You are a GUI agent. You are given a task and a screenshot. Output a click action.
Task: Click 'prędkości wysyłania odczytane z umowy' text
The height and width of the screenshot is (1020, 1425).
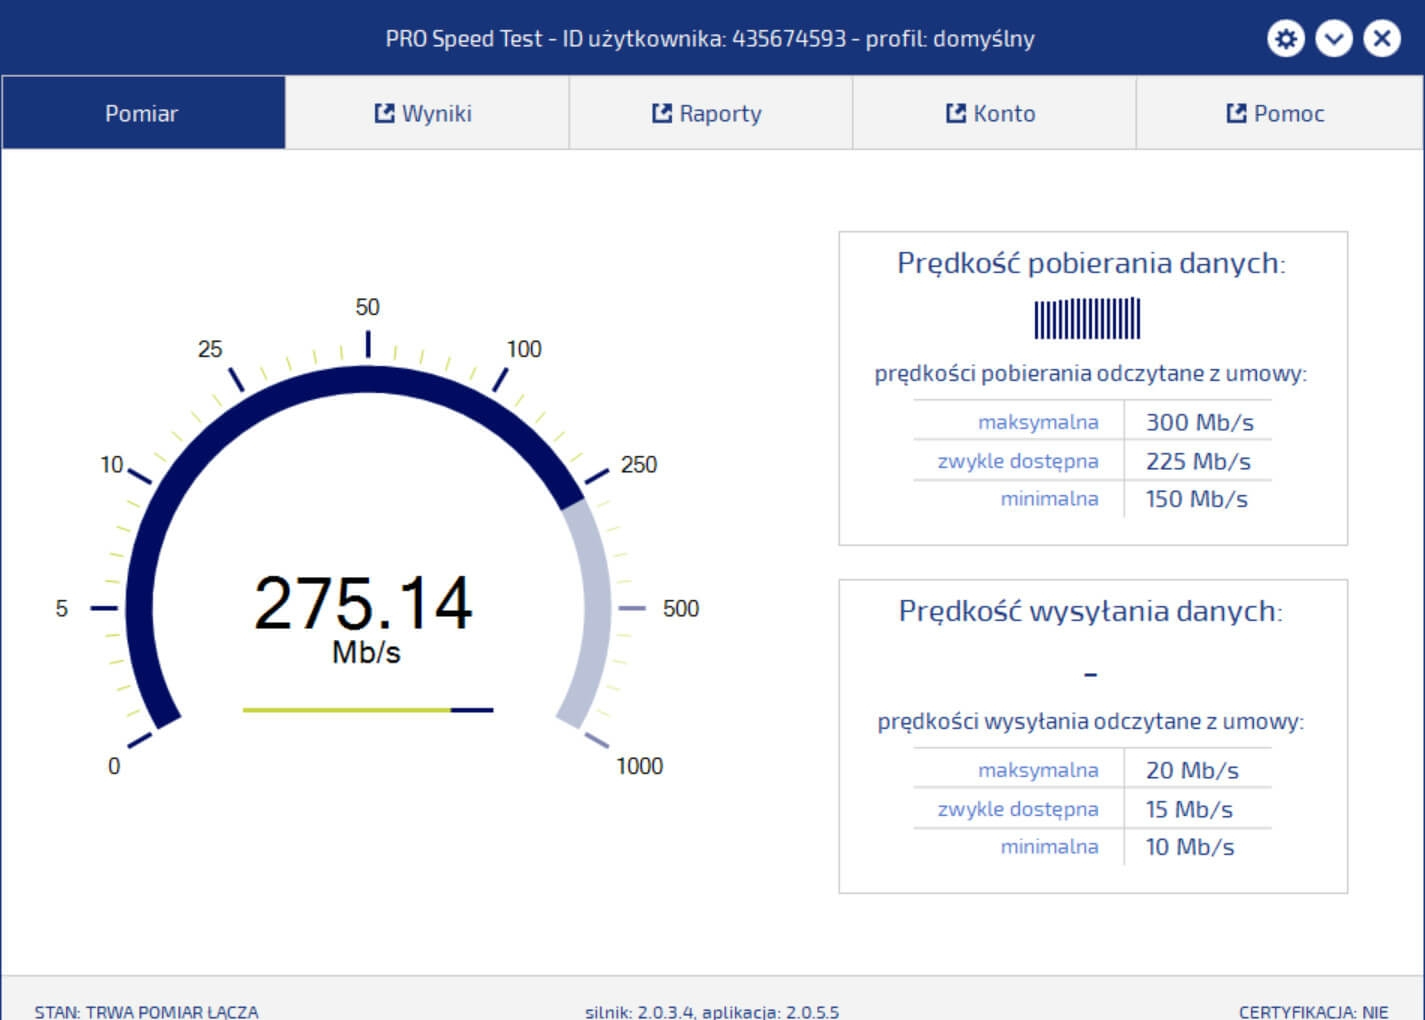coord(1090,722)
